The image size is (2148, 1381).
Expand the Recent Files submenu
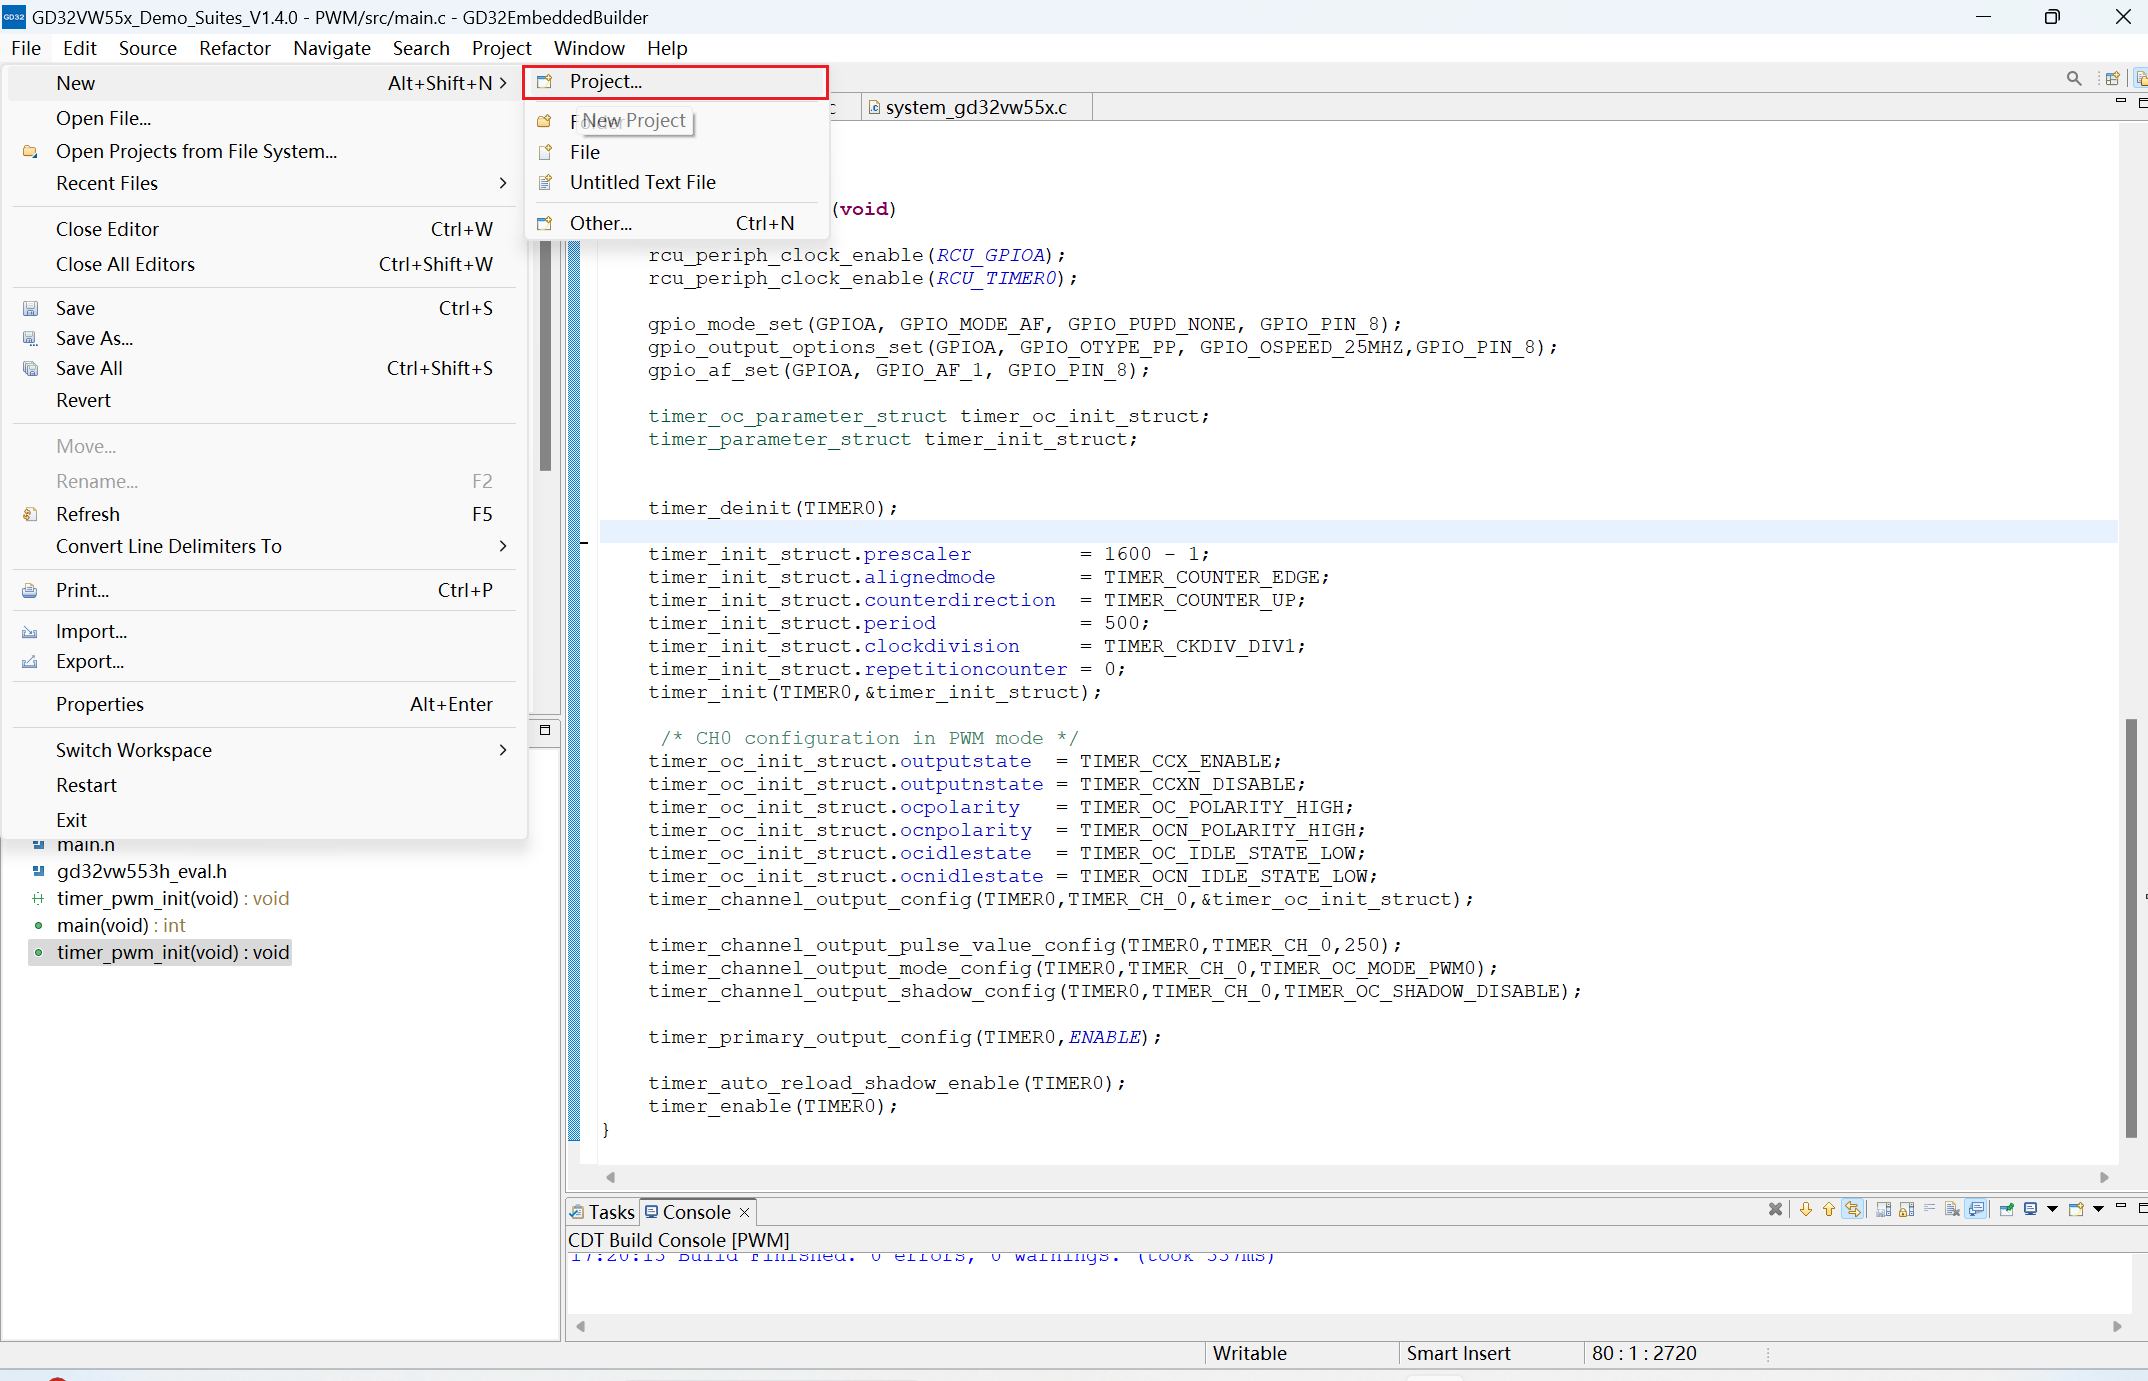[503, 183]
